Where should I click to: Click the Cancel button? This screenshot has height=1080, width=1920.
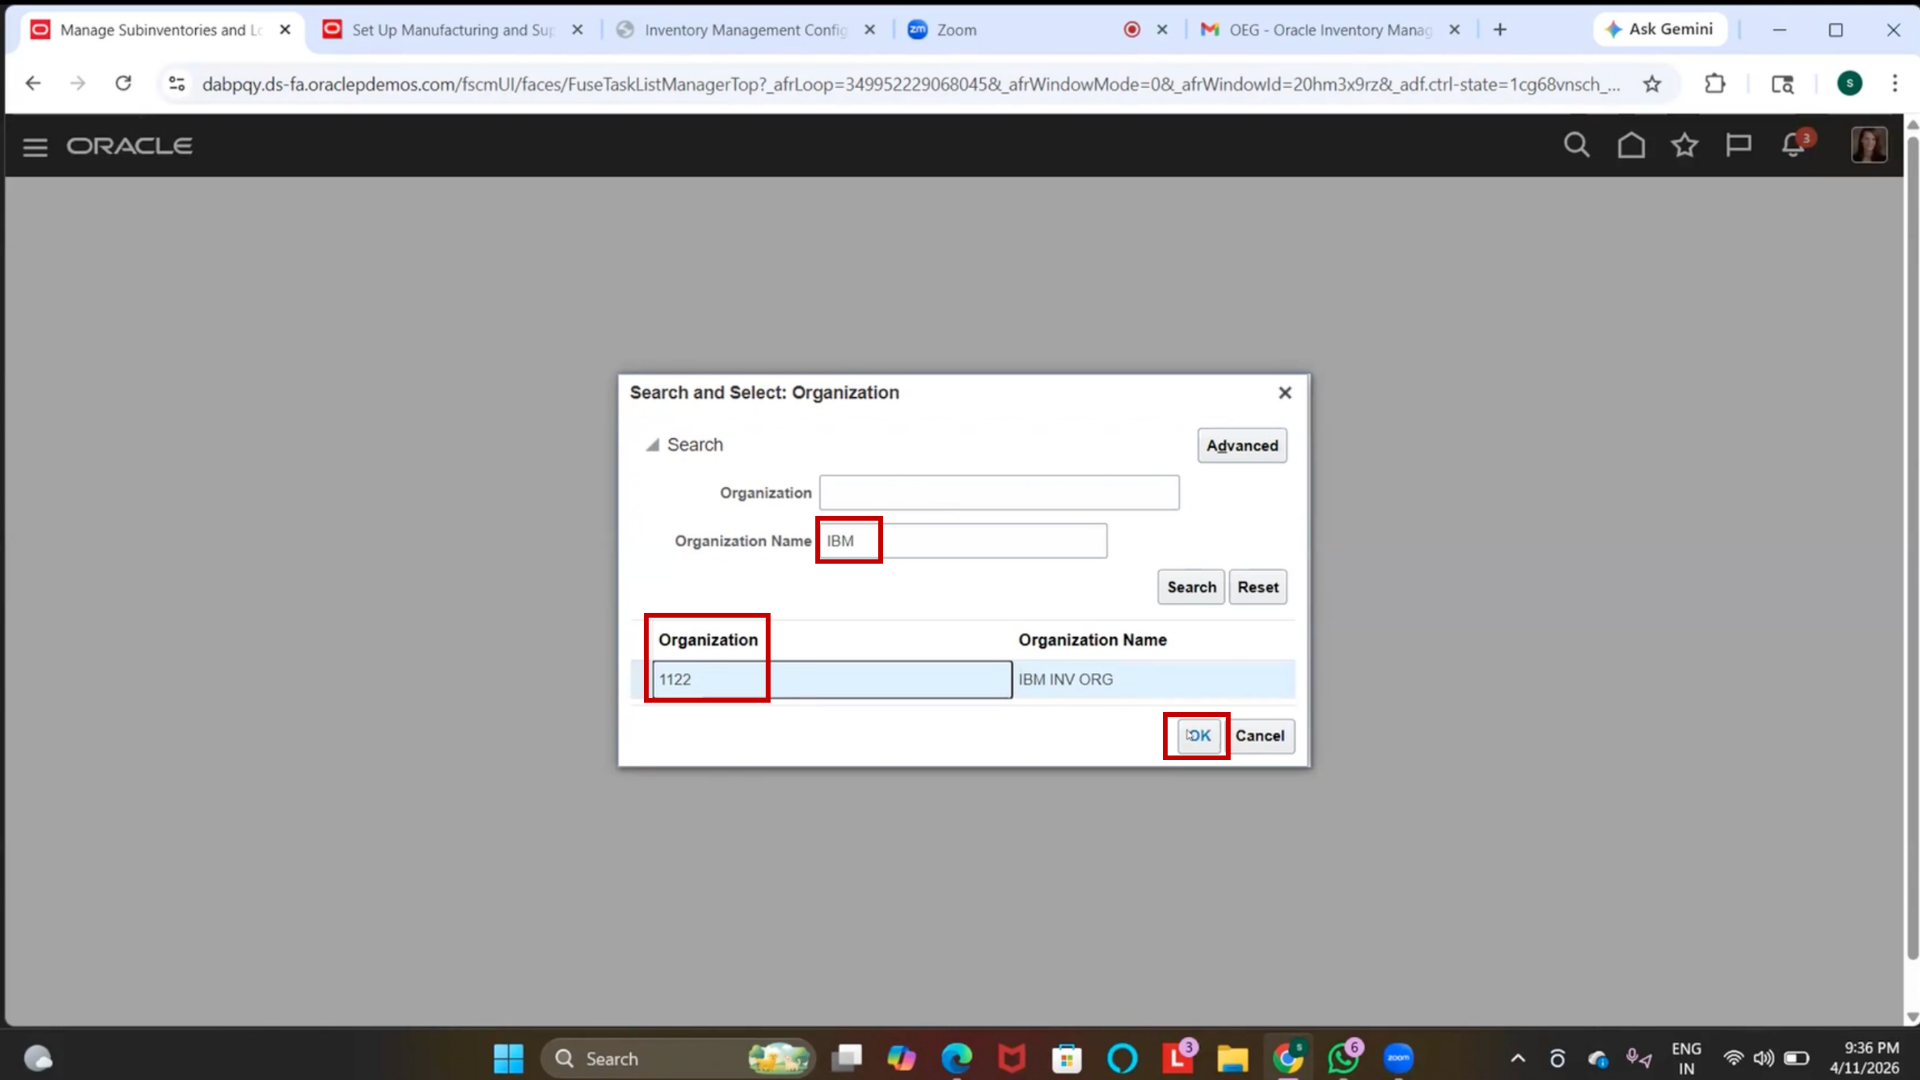click(x=1260, y=736)
